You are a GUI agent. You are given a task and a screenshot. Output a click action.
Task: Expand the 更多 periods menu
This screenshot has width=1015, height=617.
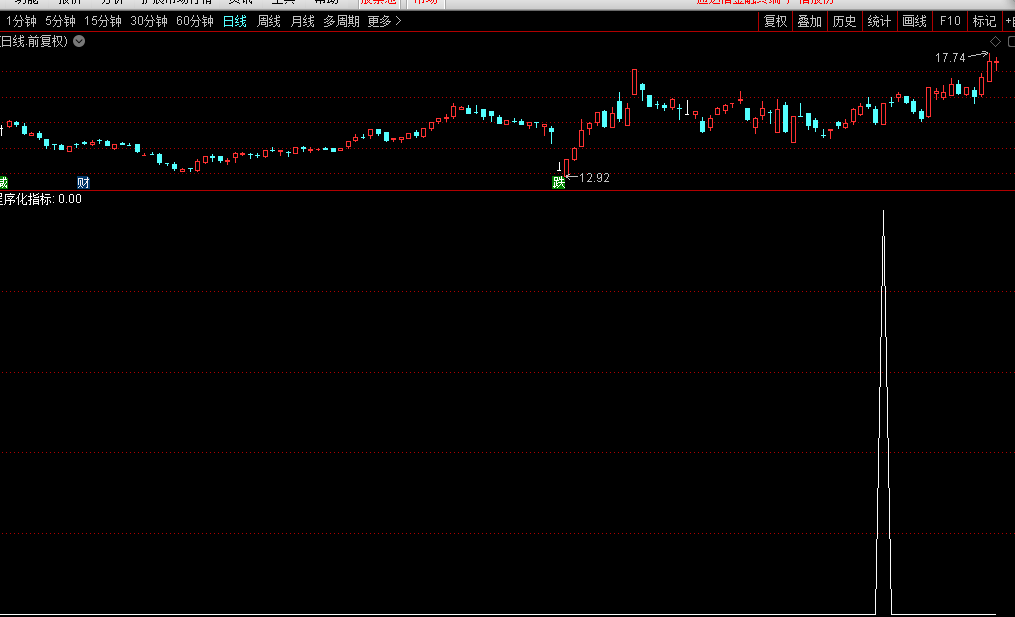384,21
